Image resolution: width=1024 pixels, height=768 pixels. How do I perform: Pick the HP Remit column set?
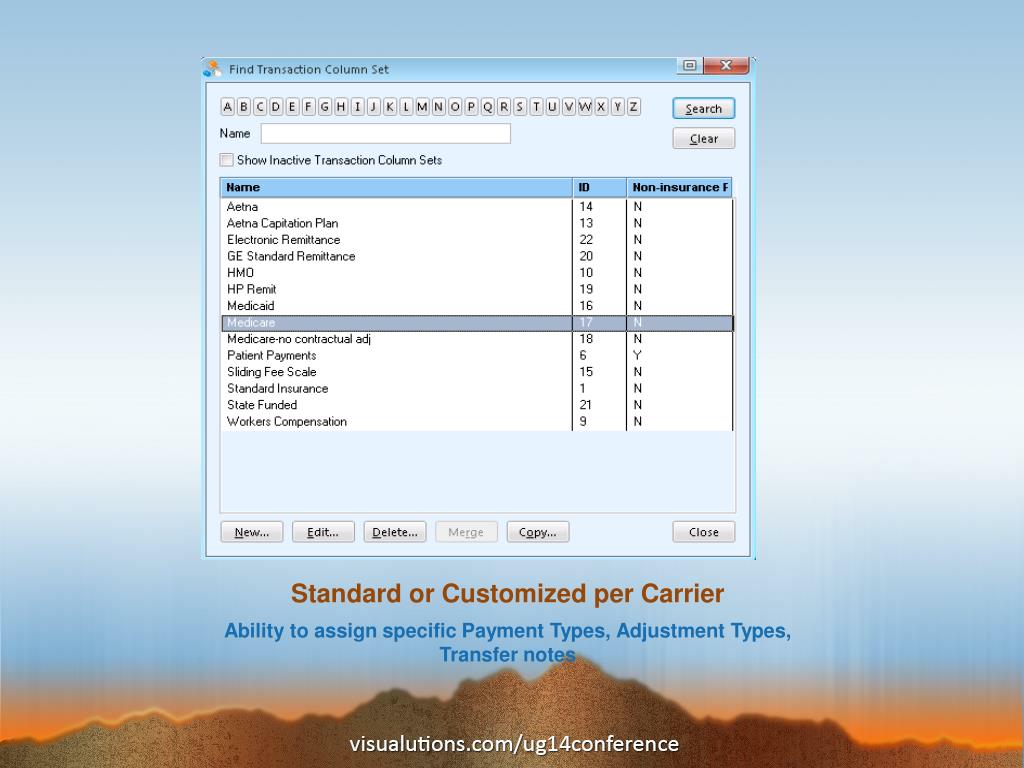pyautogui.click(x=477, y=289)
